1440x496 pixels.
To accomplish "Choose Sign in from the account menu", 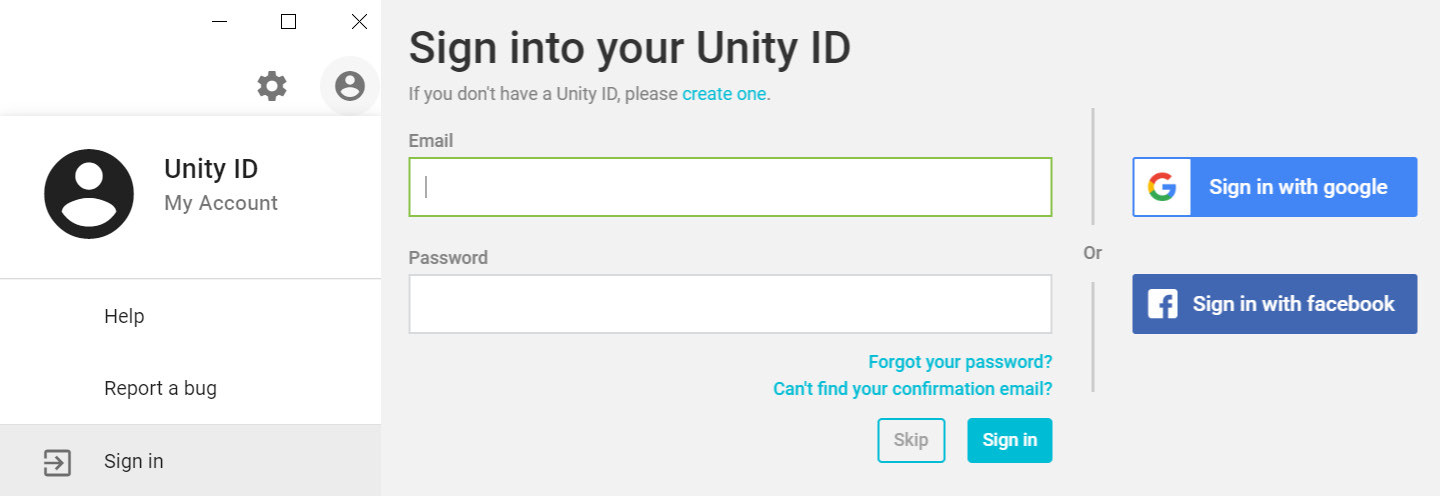I will (134, 461).
